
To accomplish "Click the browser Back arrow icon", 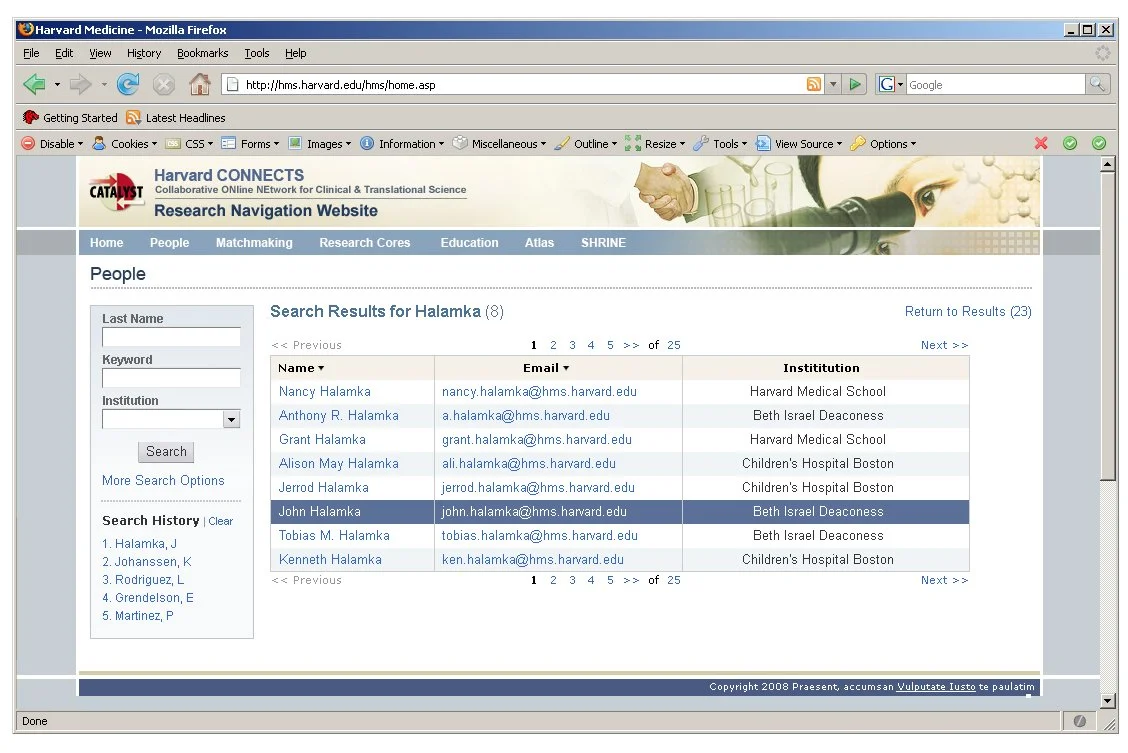I will [x=34, y=84].
